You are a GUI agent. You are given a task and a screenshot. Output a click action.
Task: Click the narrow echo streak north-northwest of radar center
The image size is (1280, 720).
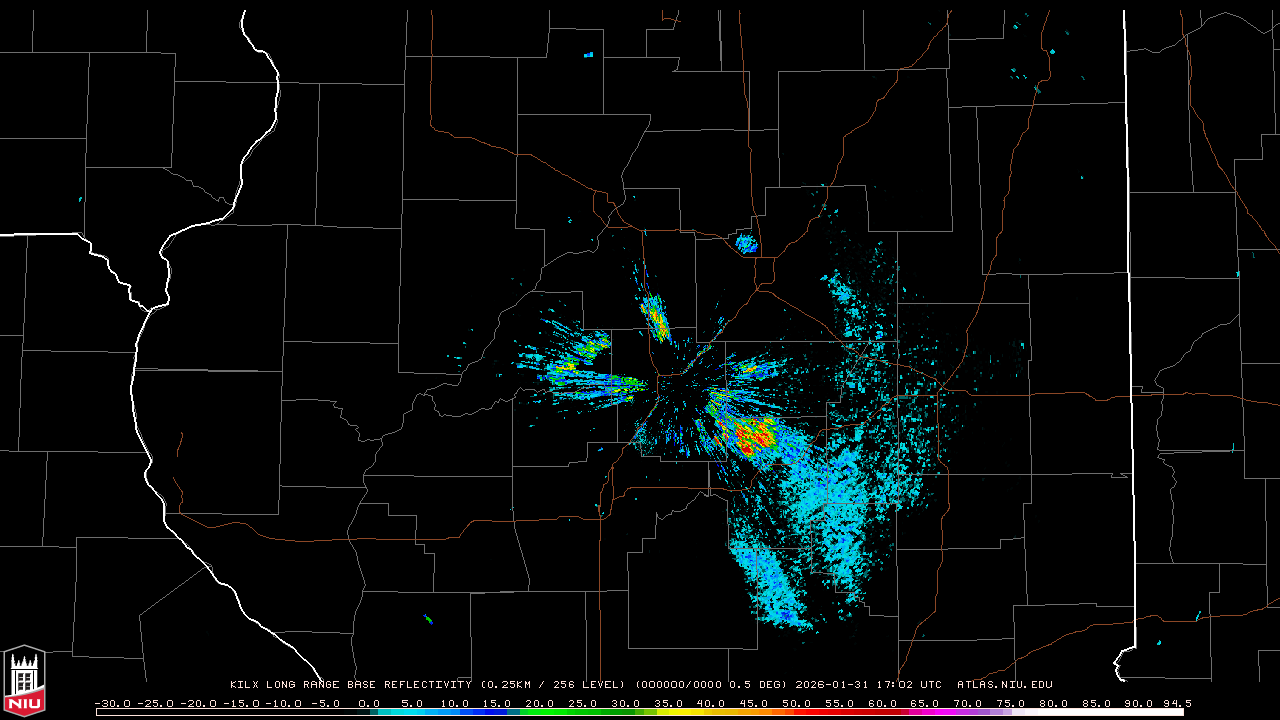pyautogui.click(x=655, y=318)
